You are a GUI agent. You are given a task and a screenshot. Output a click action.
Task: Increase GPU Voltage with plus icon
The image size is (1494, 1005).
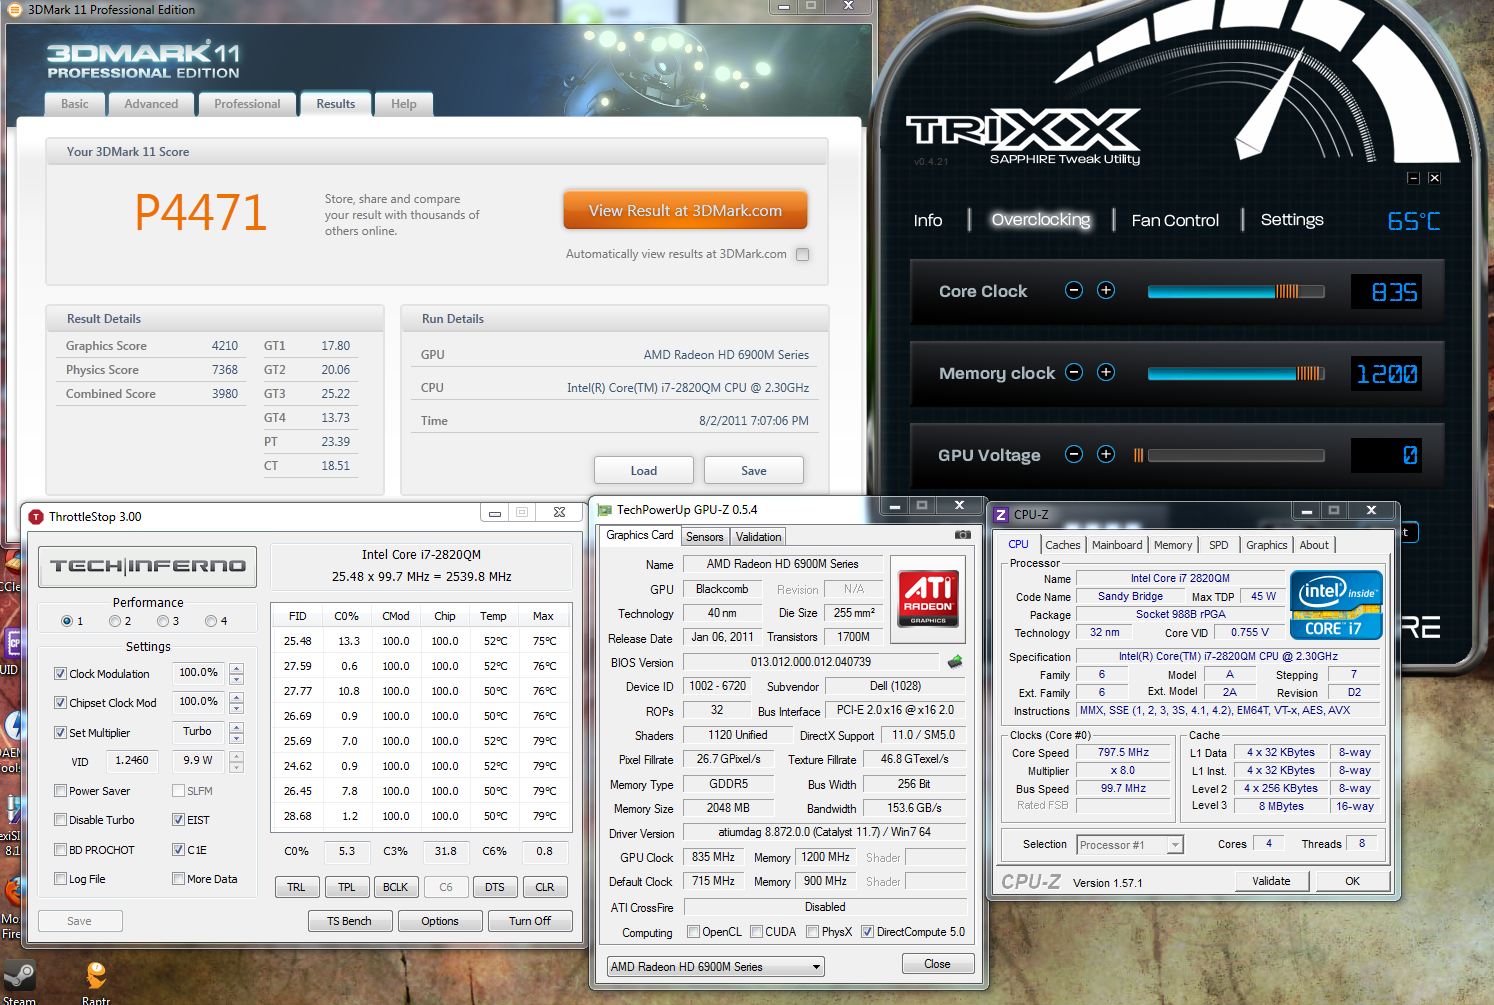click(1106, 454)
